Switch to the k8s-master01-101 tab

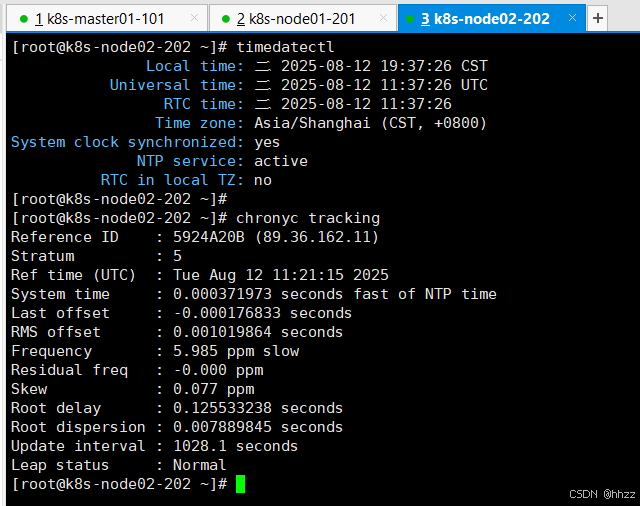pyautogui.click(x=107, y=18)
